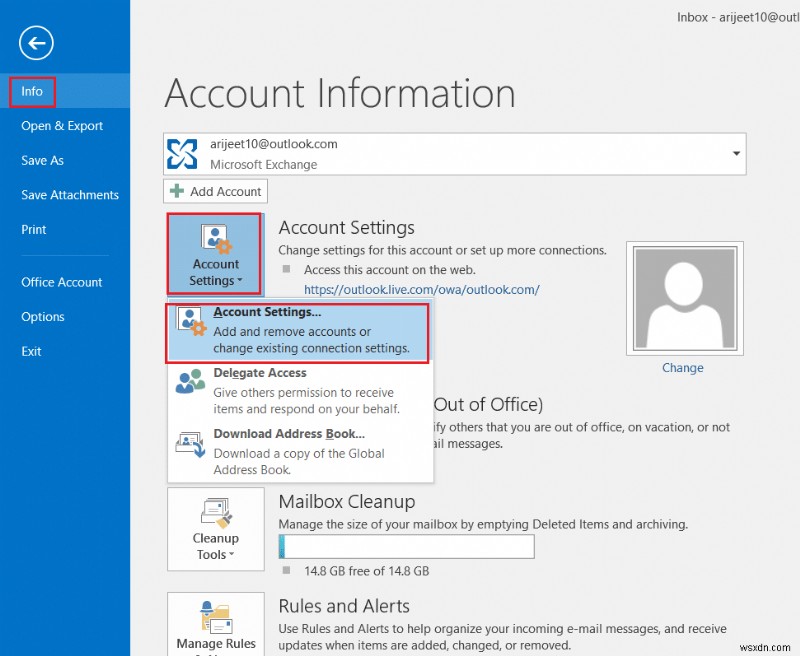Click the green plus on Add Account
The image size is (800, 656).
(x=177, y=191)
